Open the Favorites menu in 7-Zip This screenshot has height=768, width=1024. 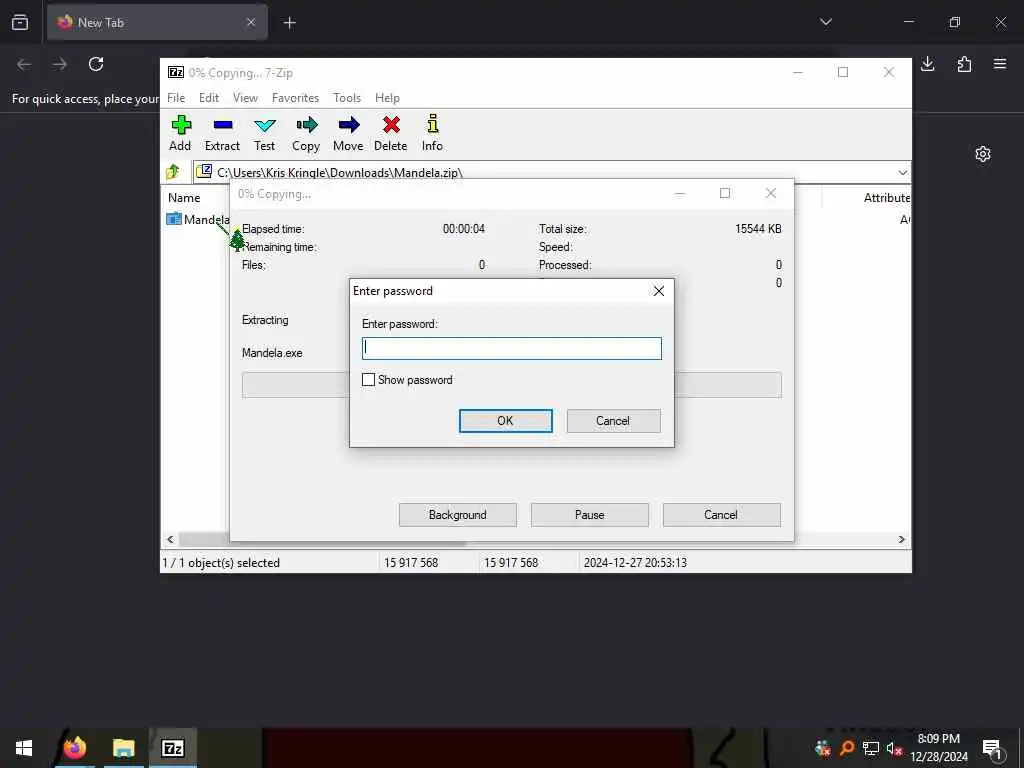(295, 98)
